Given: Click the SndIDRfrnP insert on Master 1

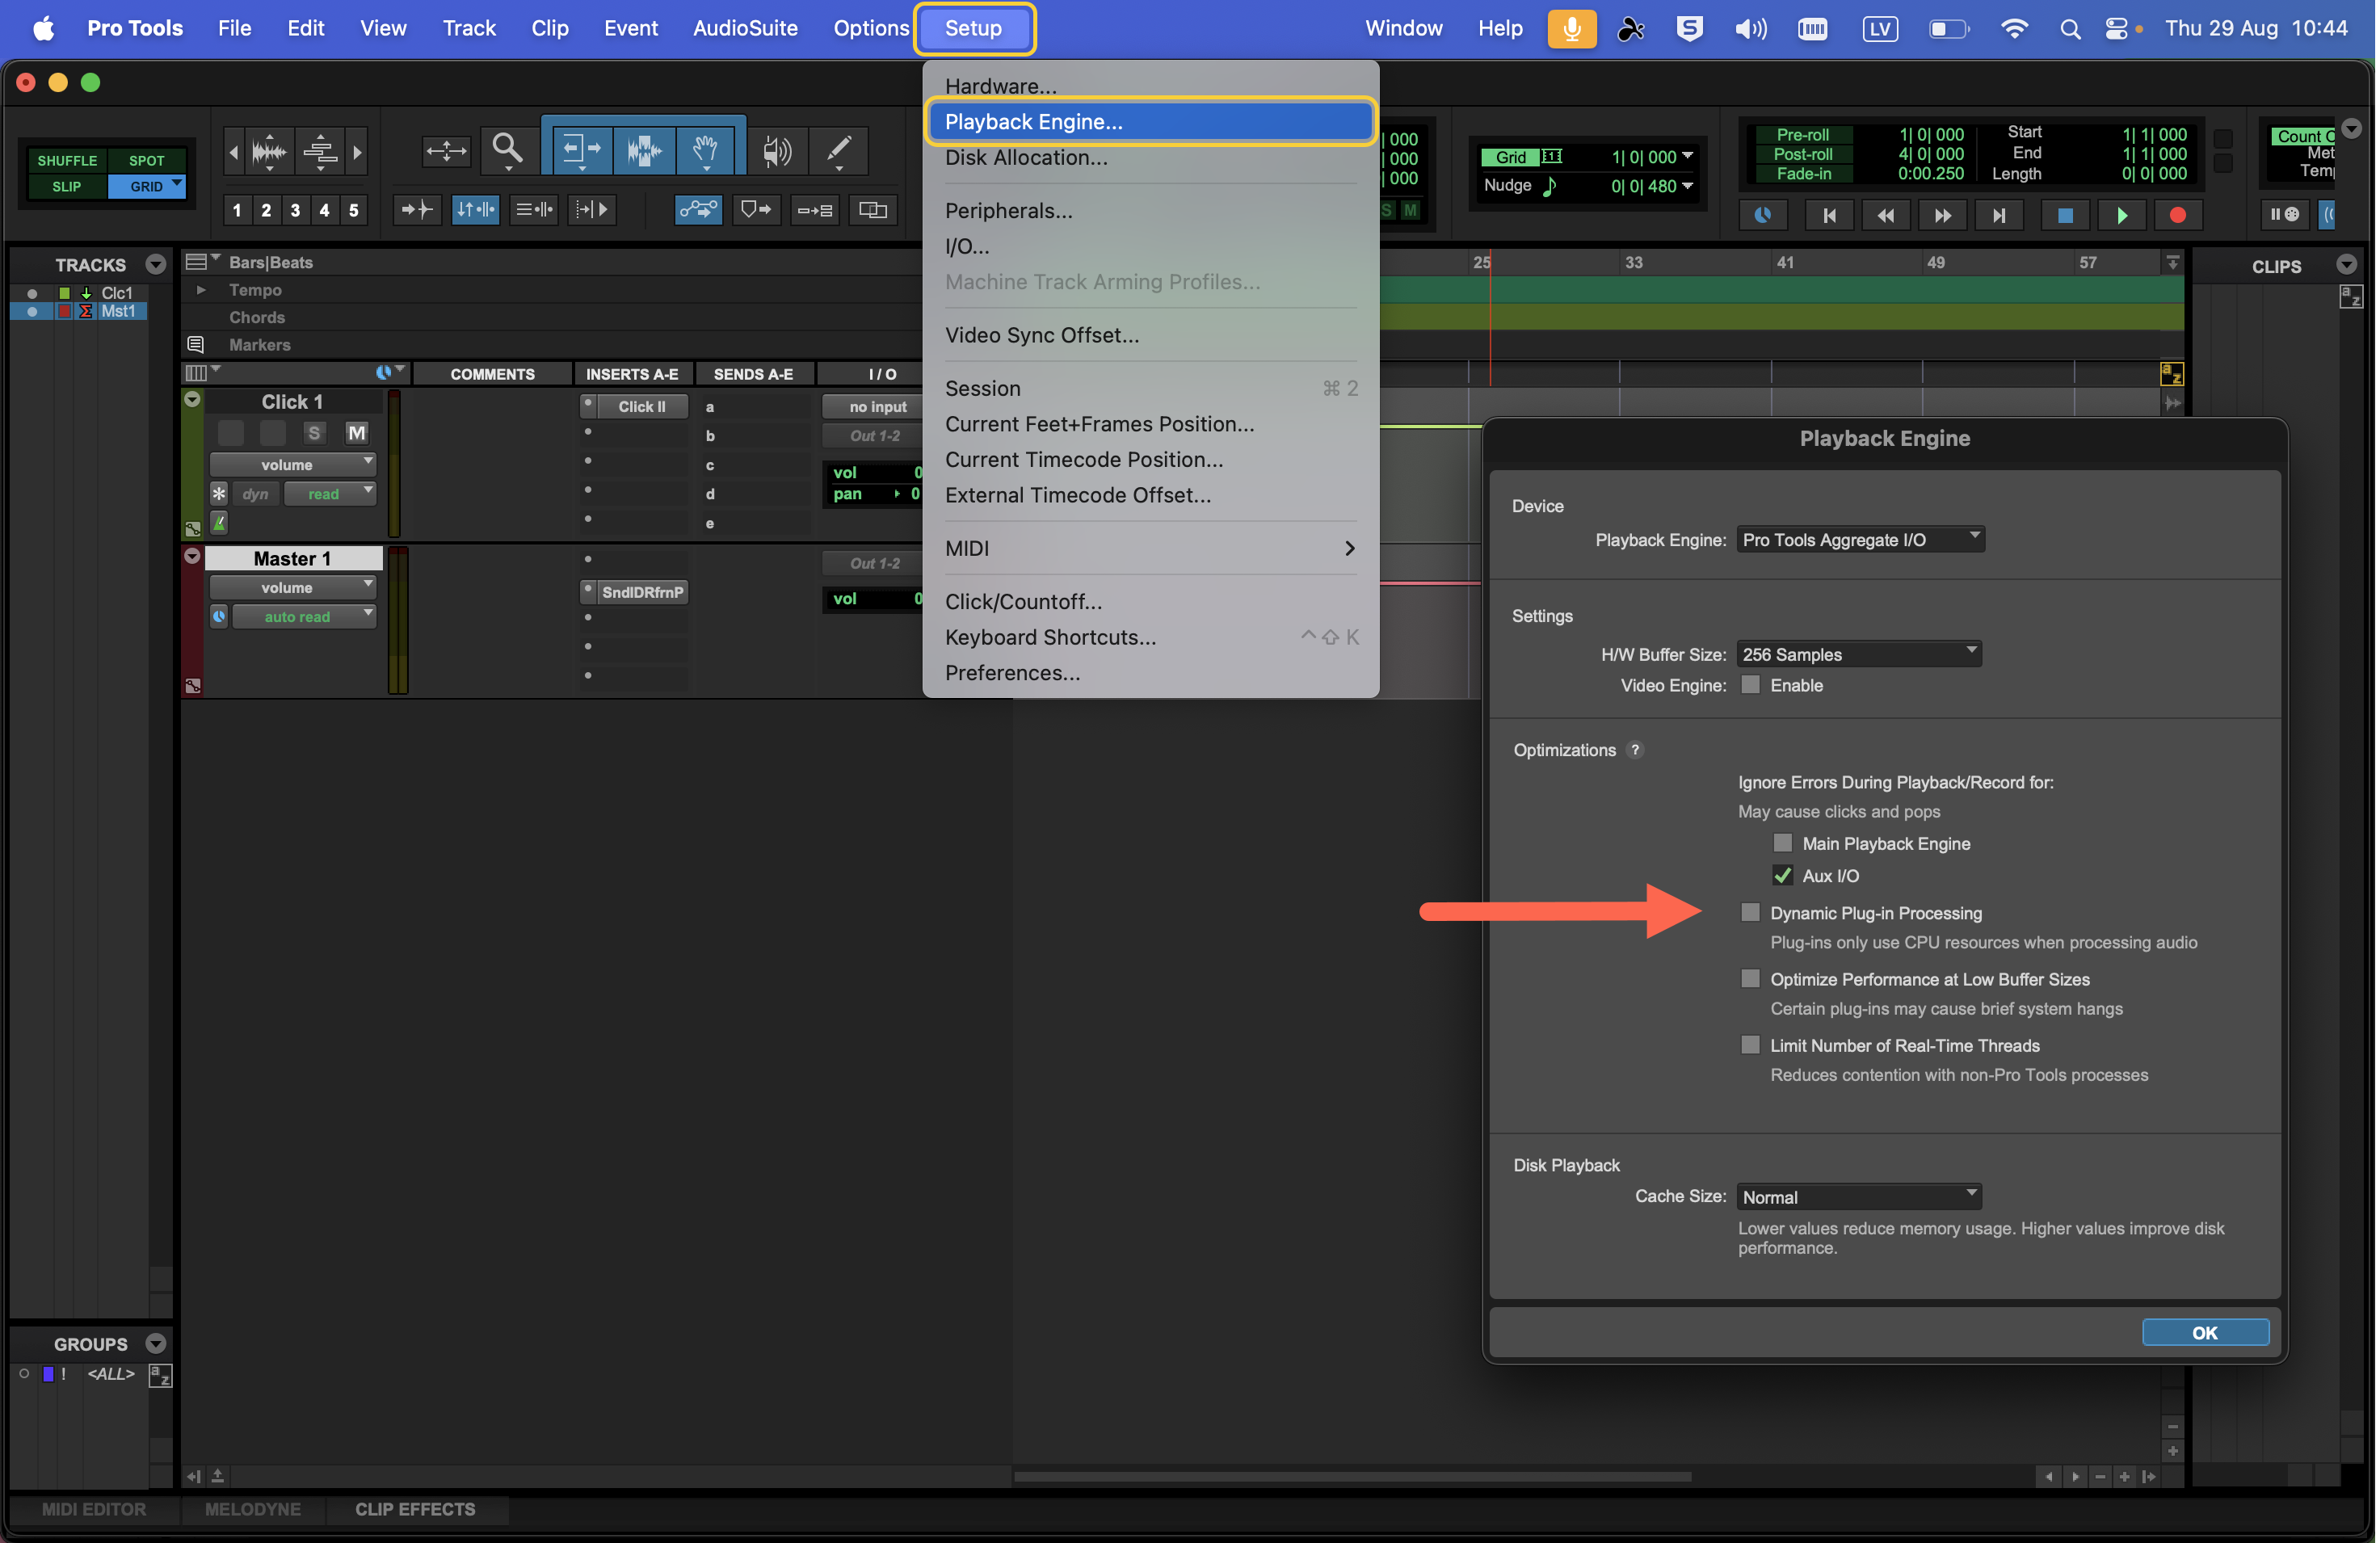Looking at the screenshot, I should (x=641, y=591).
